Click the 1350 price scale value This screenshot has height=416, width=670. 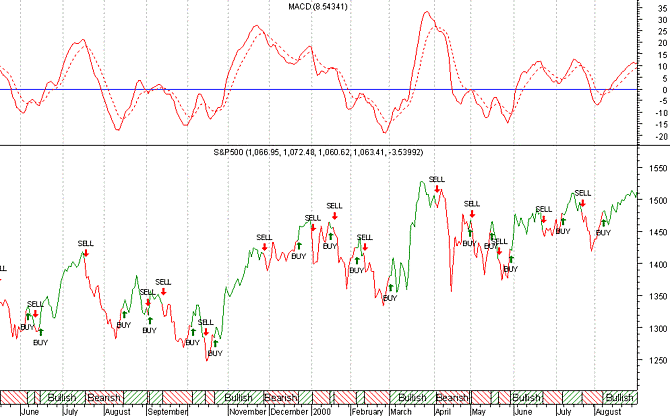658,296
